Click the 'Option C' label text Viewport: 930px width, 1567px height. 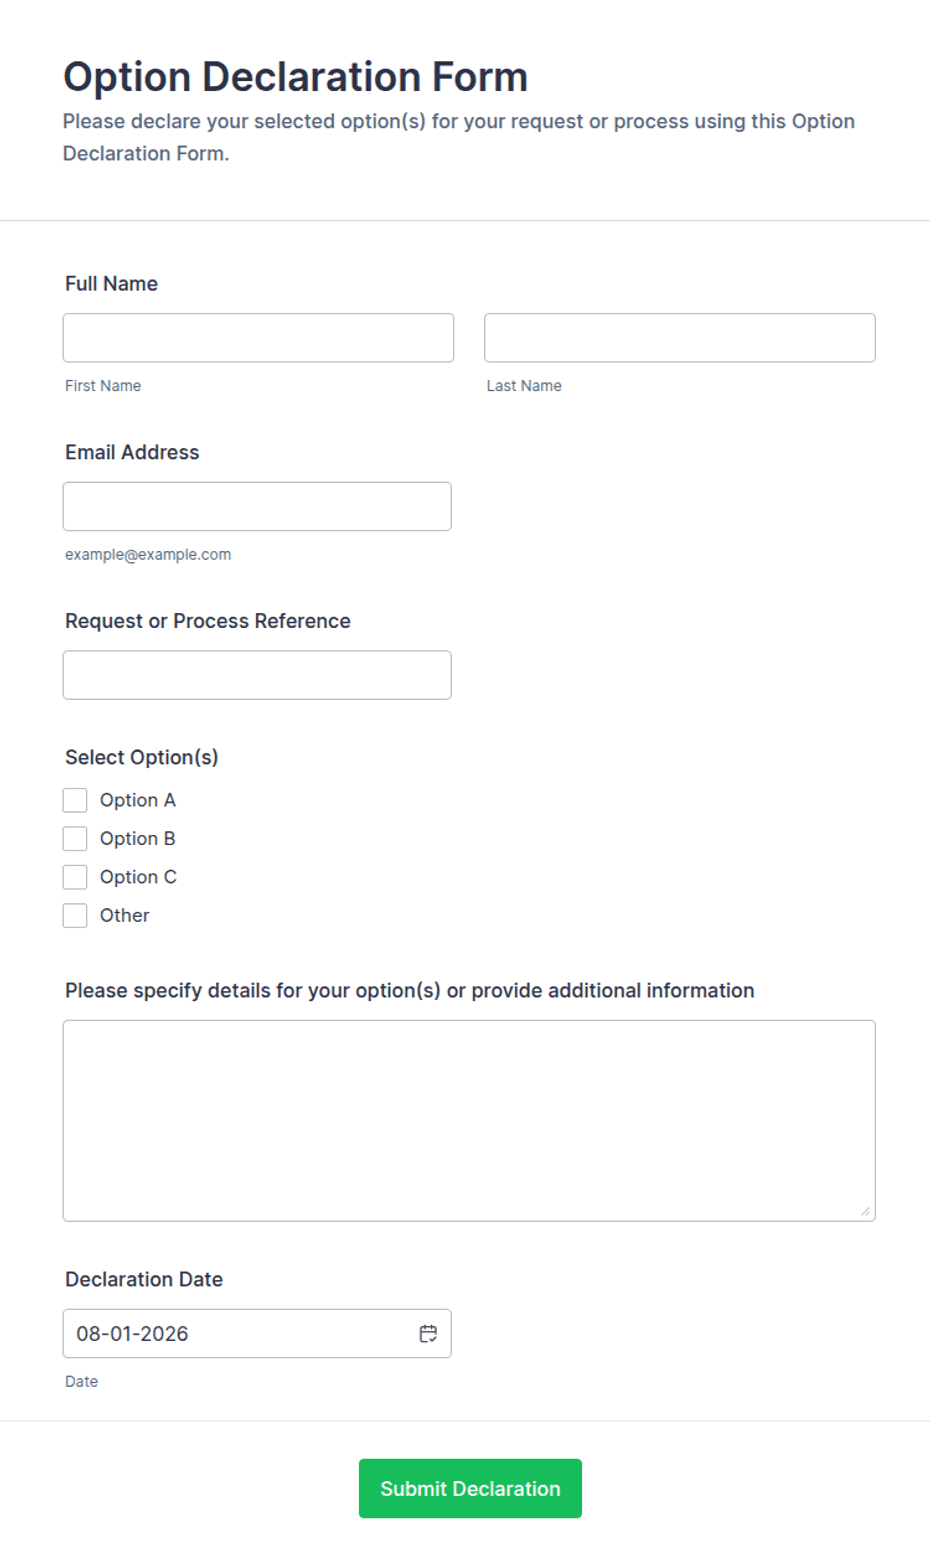[138, 877]
